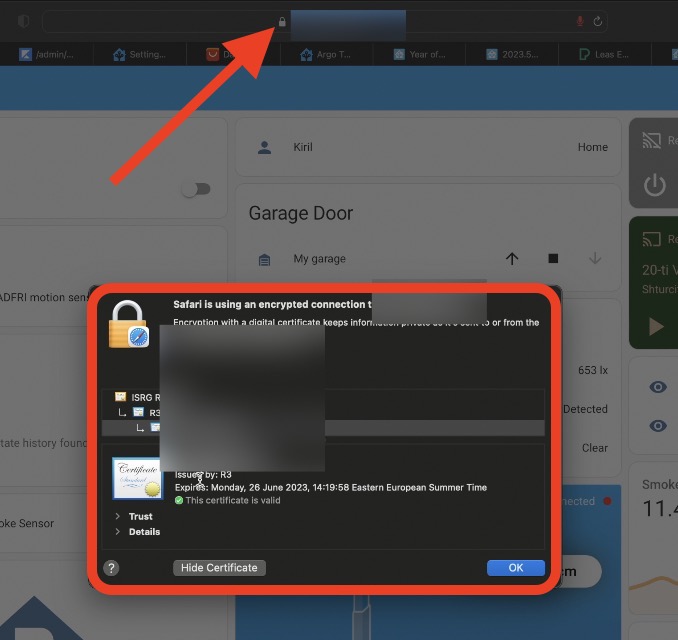The height and width of the screenshot is (640, 678).
Task: Reload the page with the refresh icon
Action: (x=598, y=21)
